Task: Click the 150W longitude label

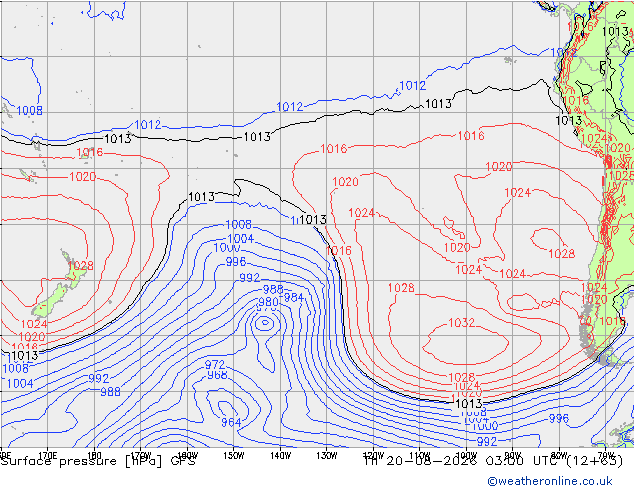Action: pos(234,455)
